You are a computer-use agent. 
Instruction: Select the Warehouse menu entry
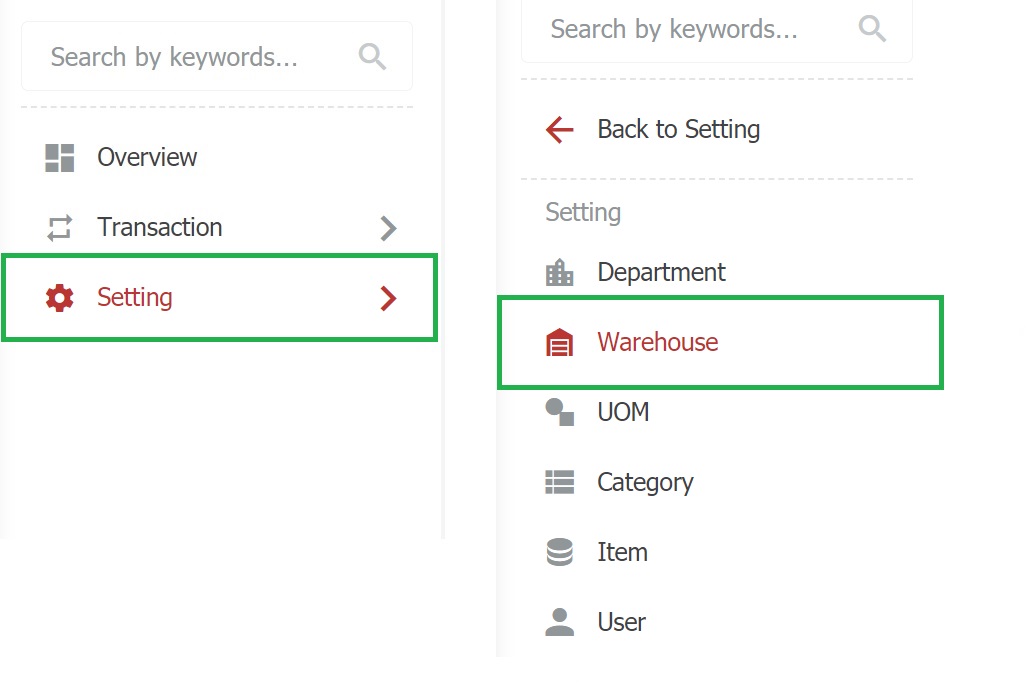(657, 343)
